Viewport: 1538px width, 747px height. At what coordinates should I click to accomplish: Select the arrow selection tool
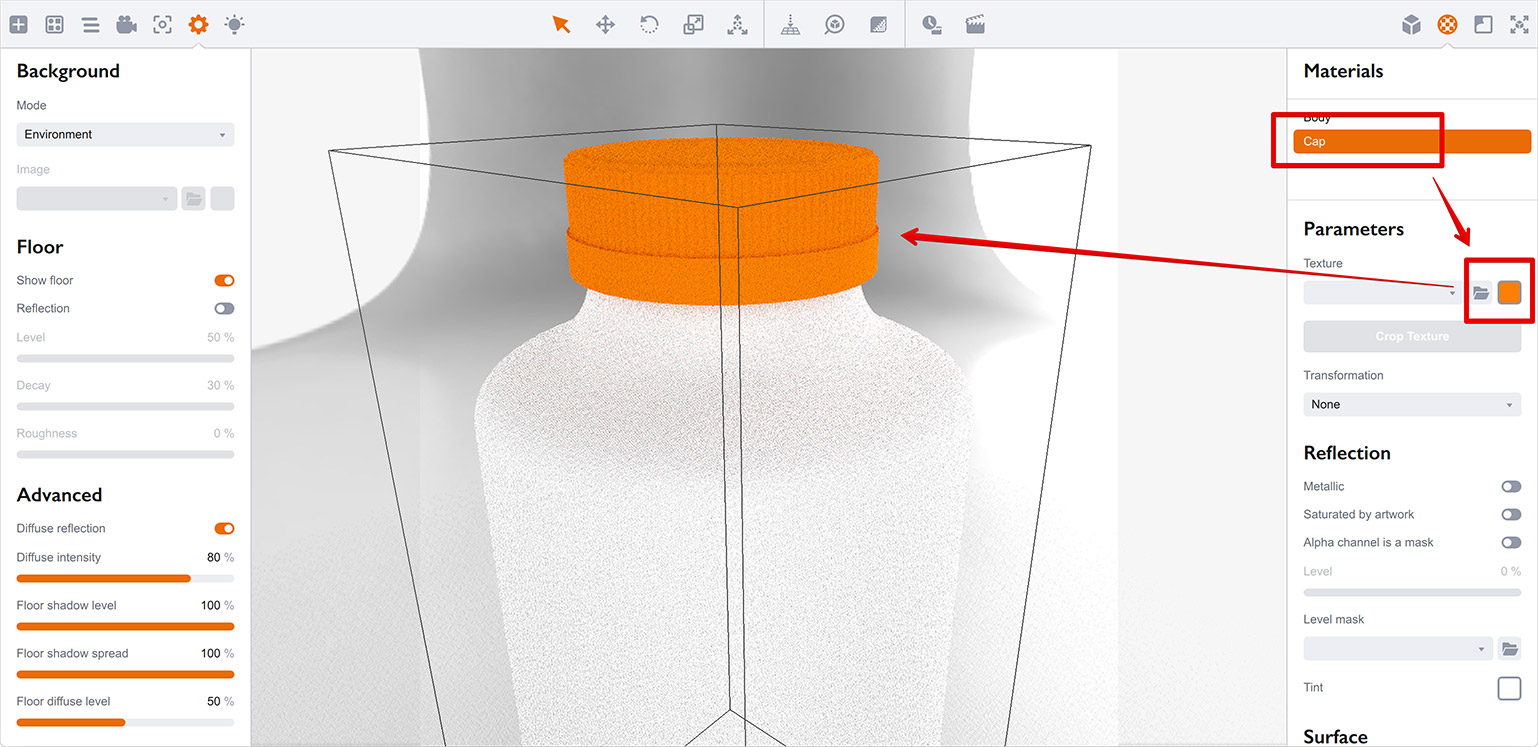[x=561, y=24]
